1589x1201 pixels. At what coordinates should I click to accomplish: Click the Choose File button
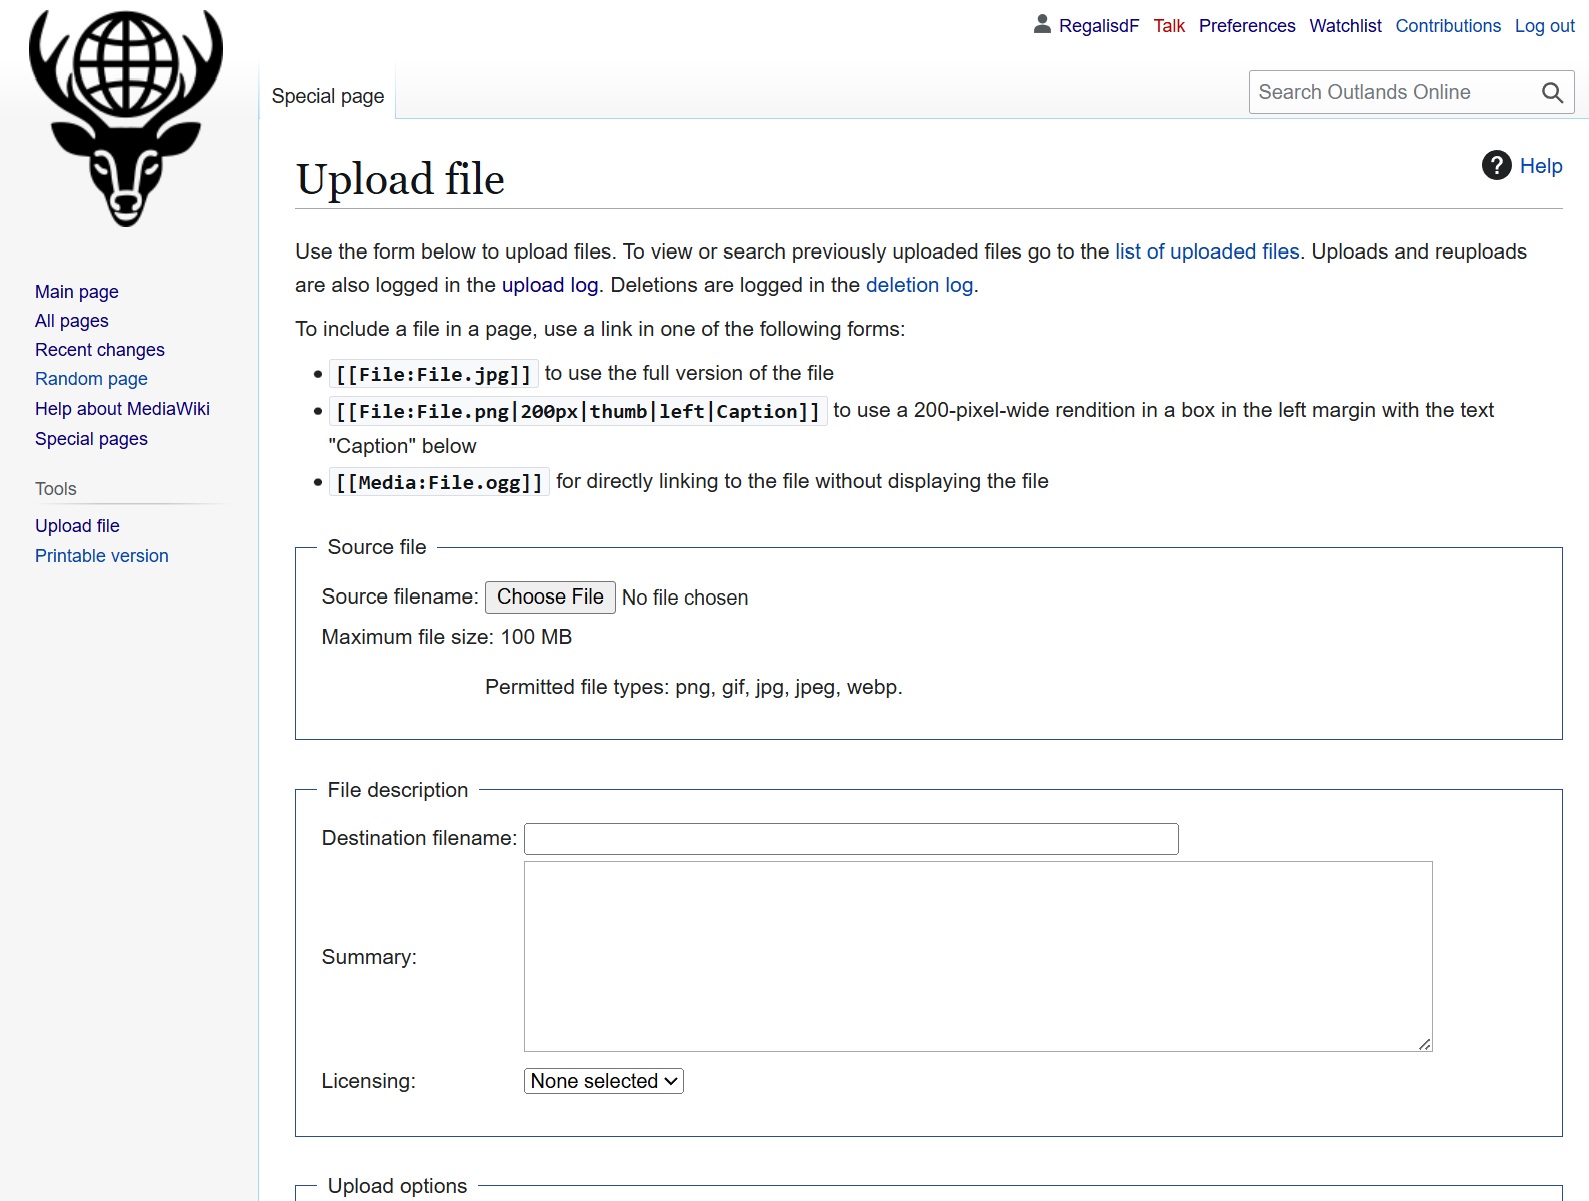550,597
